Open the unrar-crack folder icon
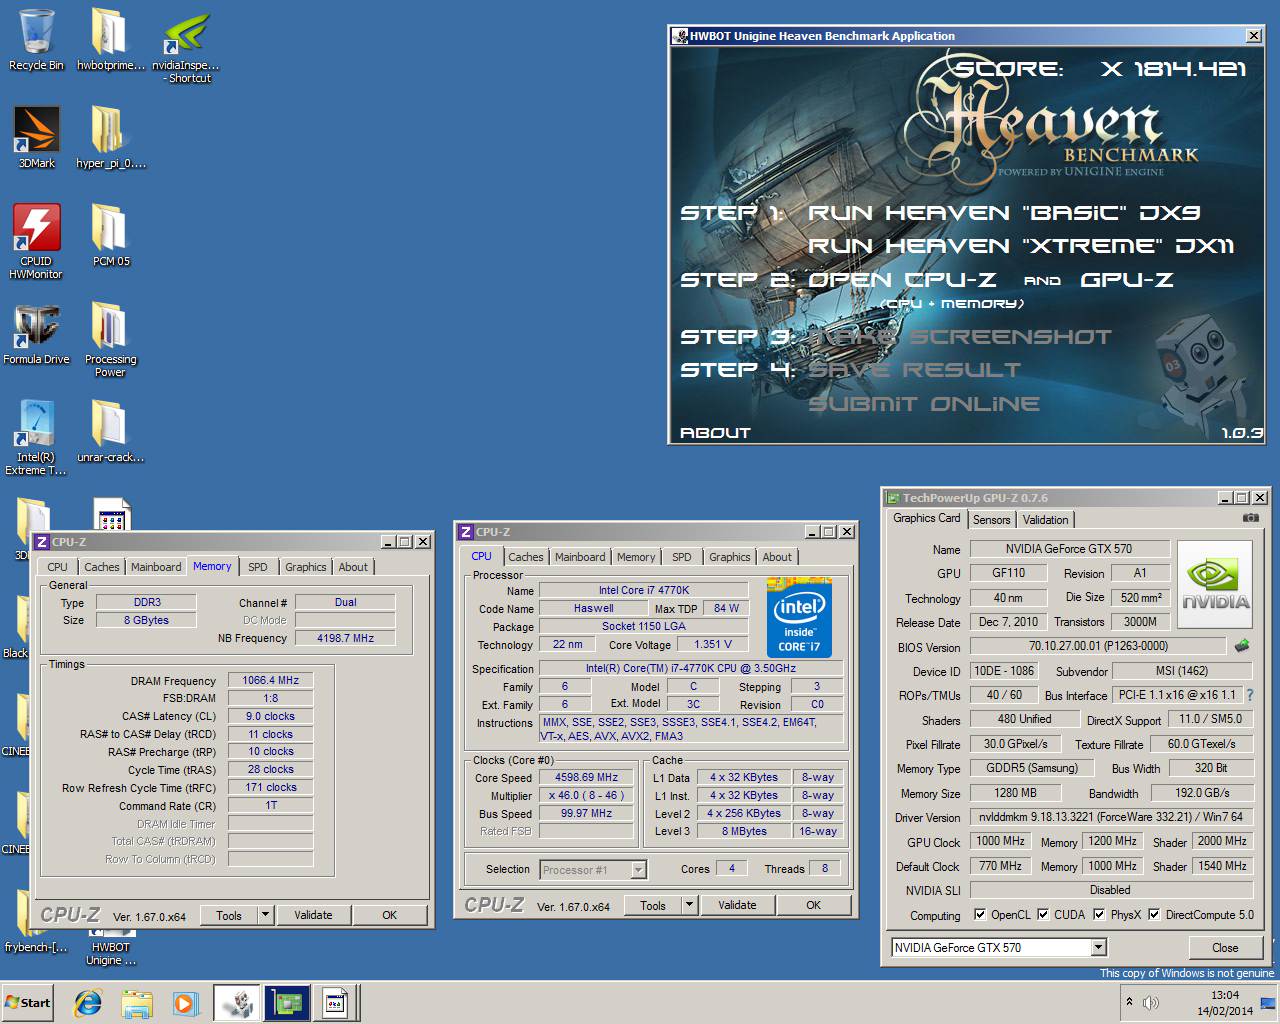Viewport: 1280px width, 1024px height. tap(110, 431)
